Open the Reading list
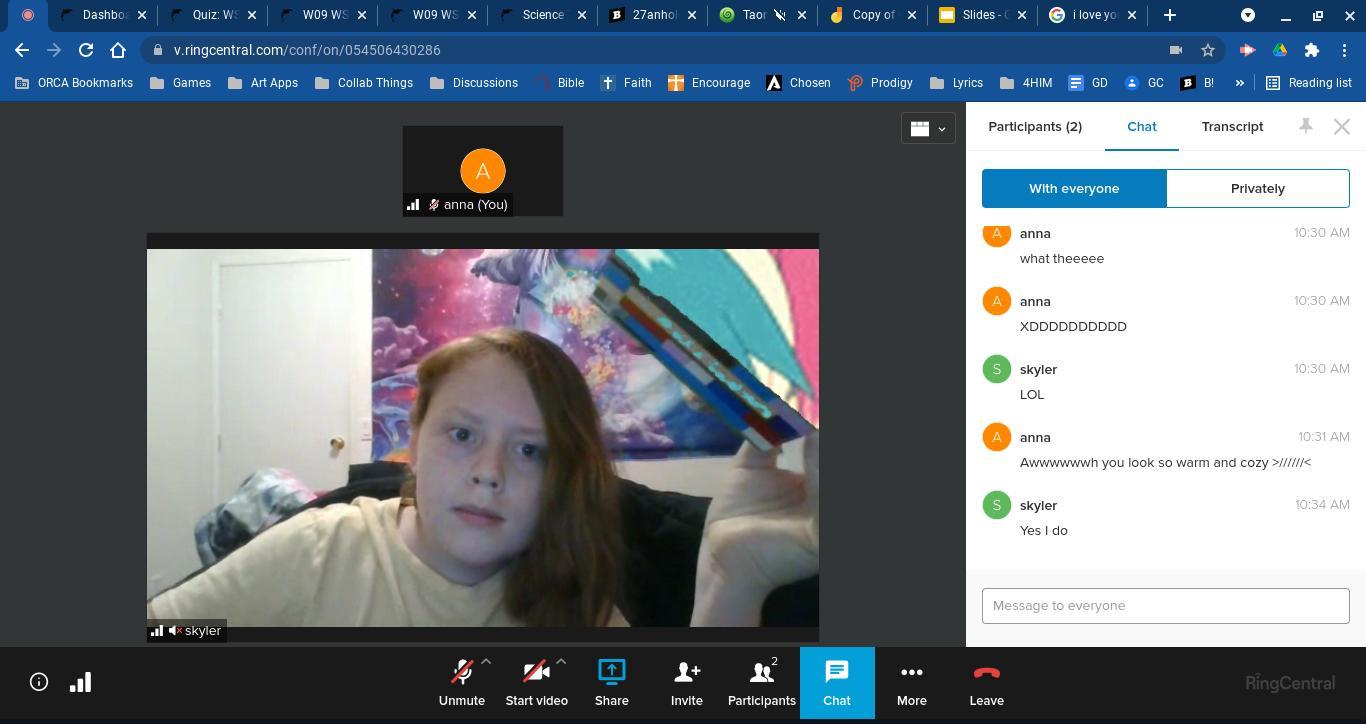The height and width of the screenshot is (724, 1366). [1309, 83]
